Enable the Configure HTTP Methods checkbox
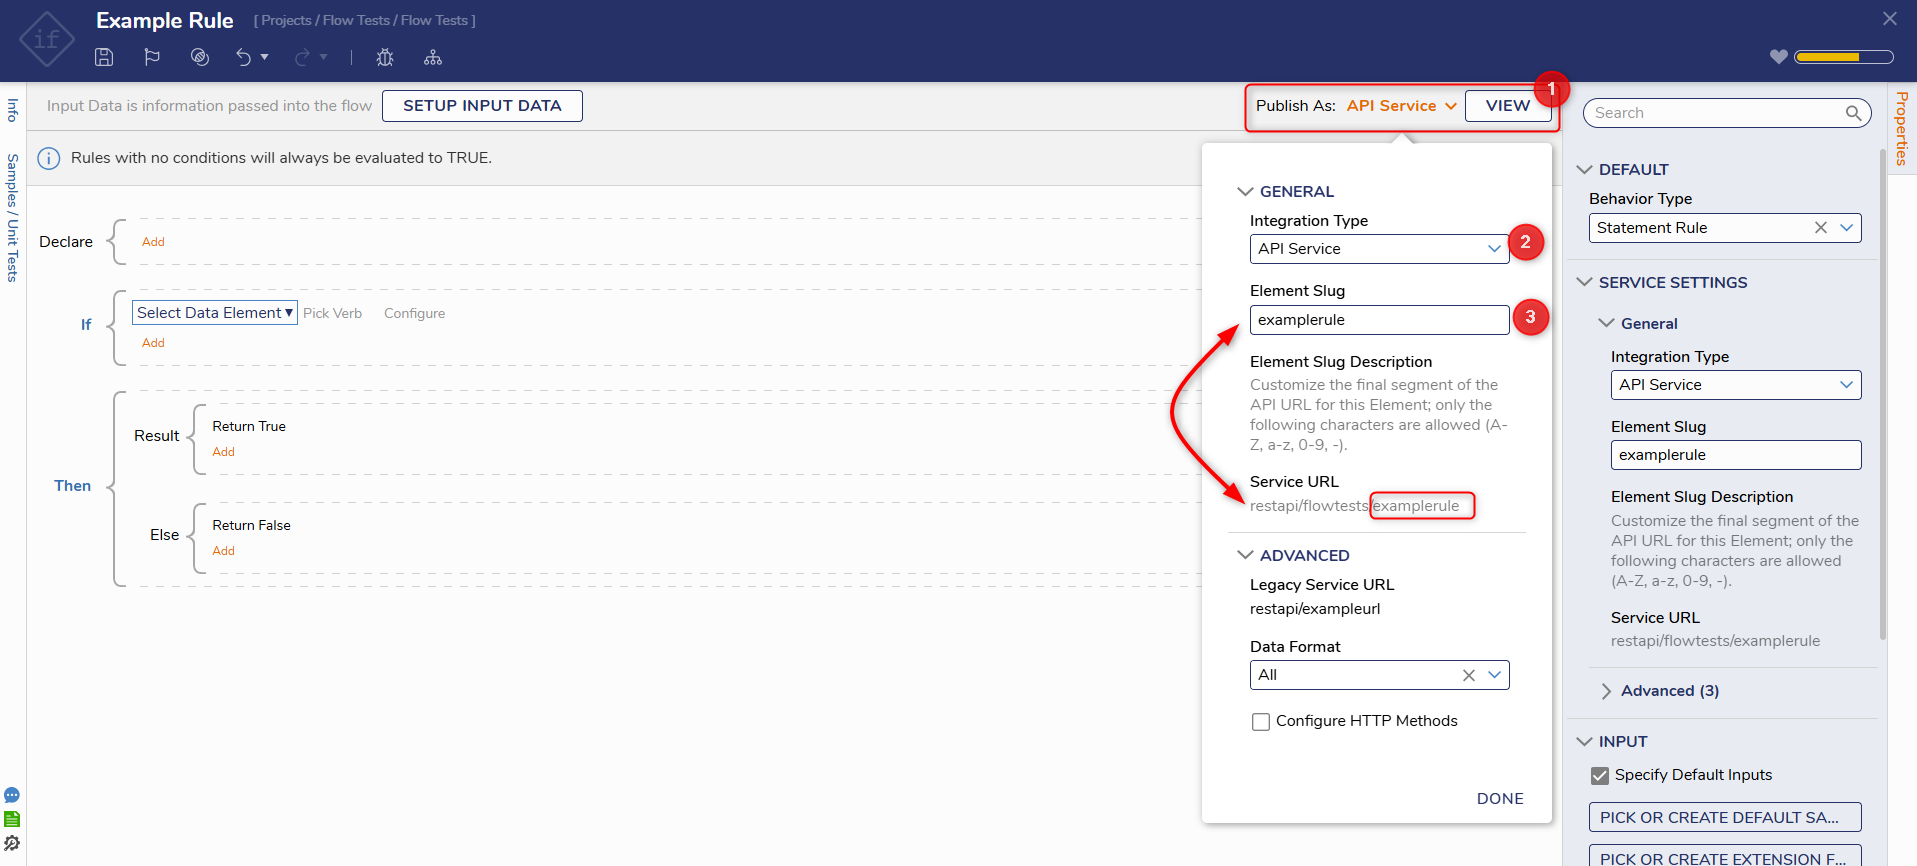 coord(1261,721)
